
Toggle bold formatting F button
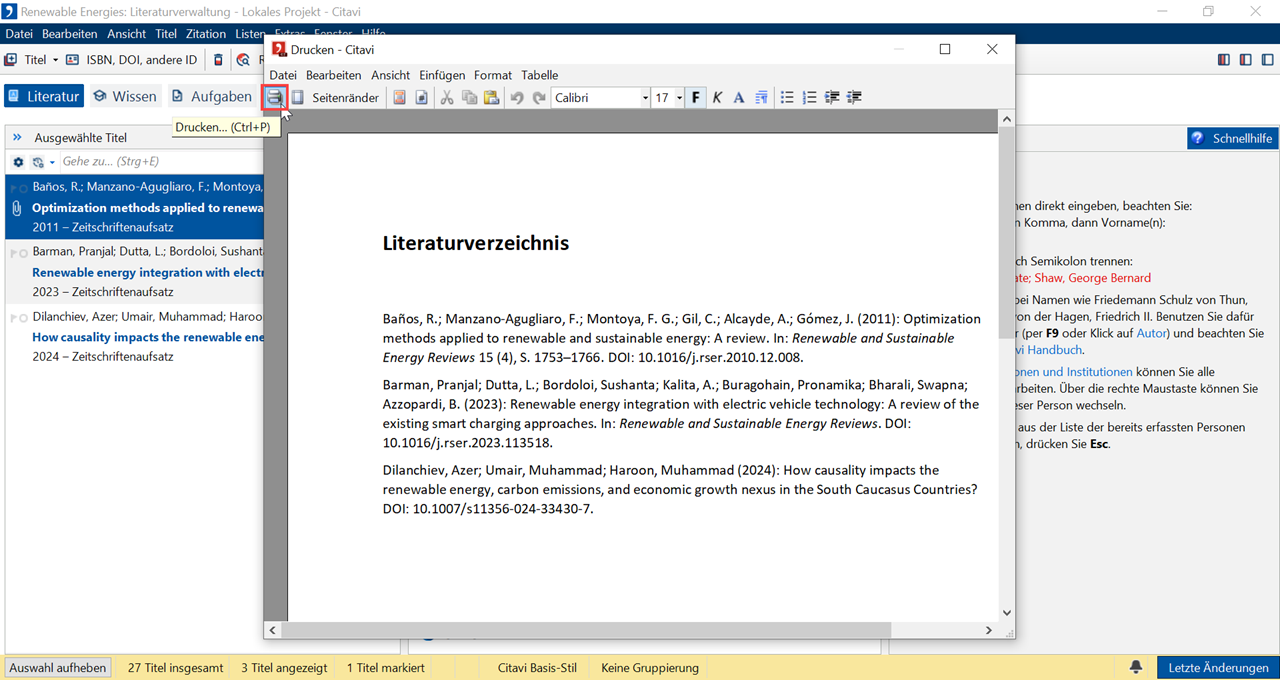[696, 97]
